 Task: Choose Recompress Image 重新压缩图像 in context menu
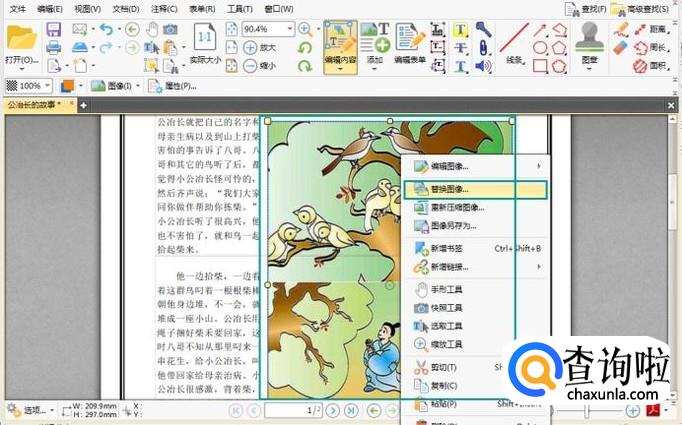tap(475, 208)
